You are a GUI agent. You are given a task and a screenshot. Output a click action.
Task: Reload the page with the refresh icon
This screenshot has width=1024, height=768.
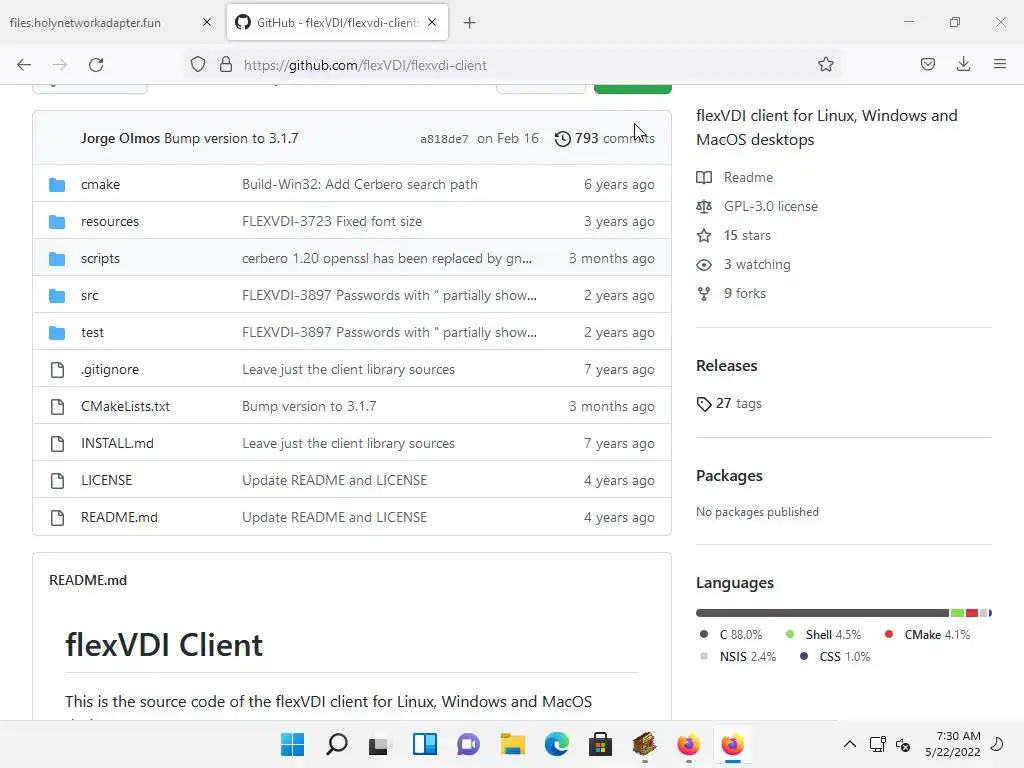(x=96, y=65)
